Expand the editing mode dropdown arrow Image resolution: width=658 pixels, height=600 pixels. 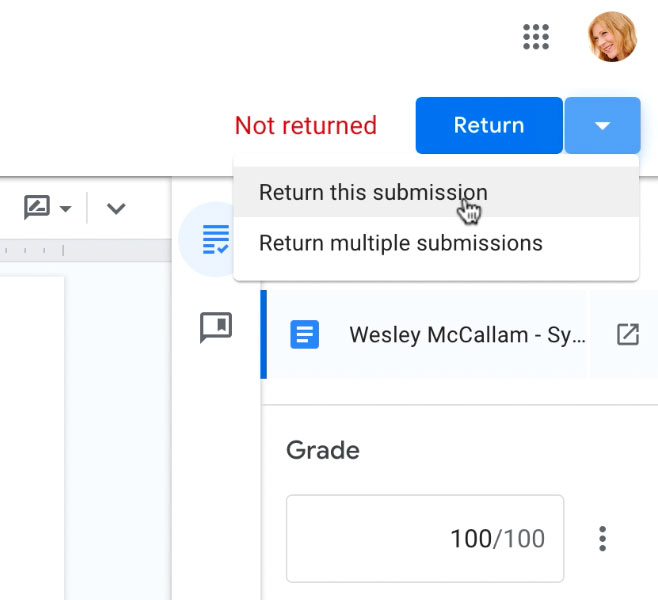tap(65, 208)
